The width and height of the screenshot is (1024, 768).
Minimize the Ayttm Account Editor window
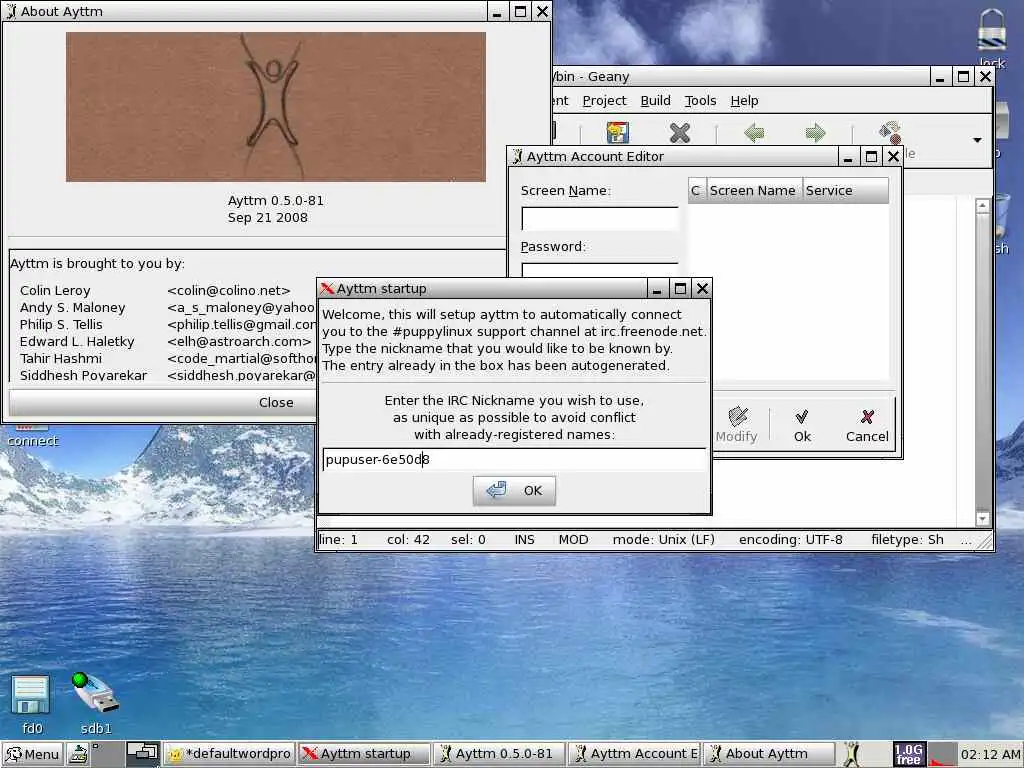pos(848,156)
